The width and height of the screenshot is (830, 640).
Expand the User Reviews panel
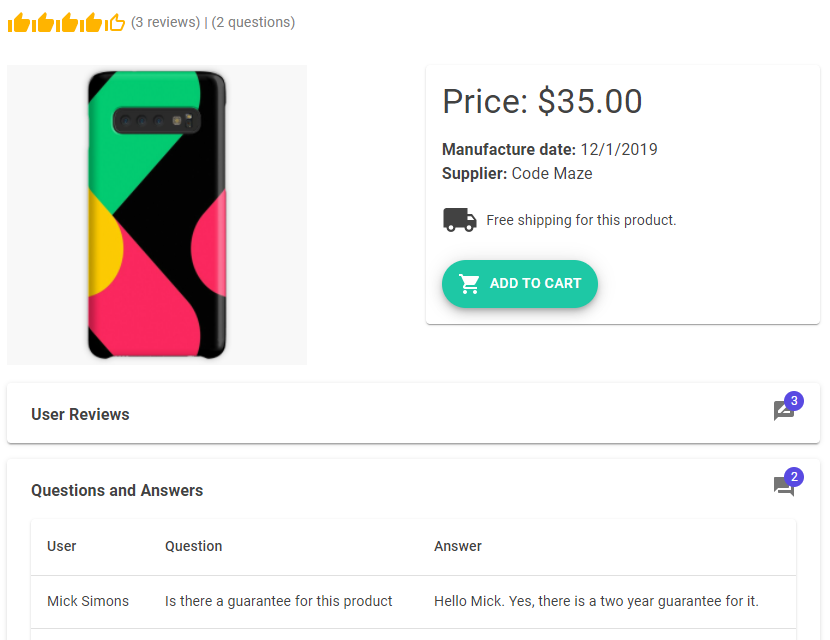(80, 414)
